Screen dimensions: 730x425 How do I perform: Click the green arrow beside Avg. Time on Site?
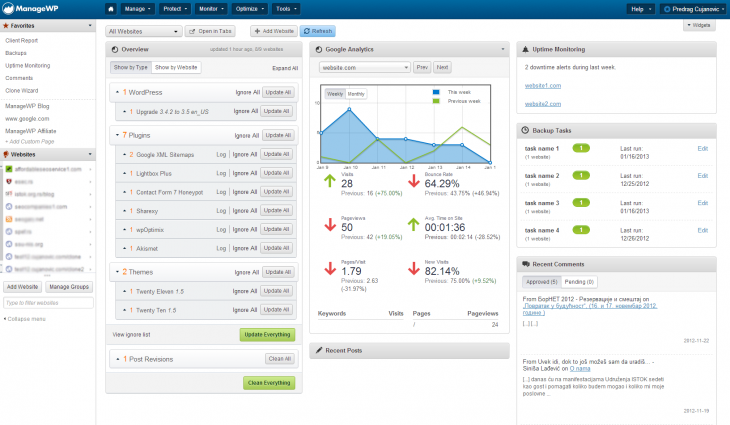(x=414, y=225)
